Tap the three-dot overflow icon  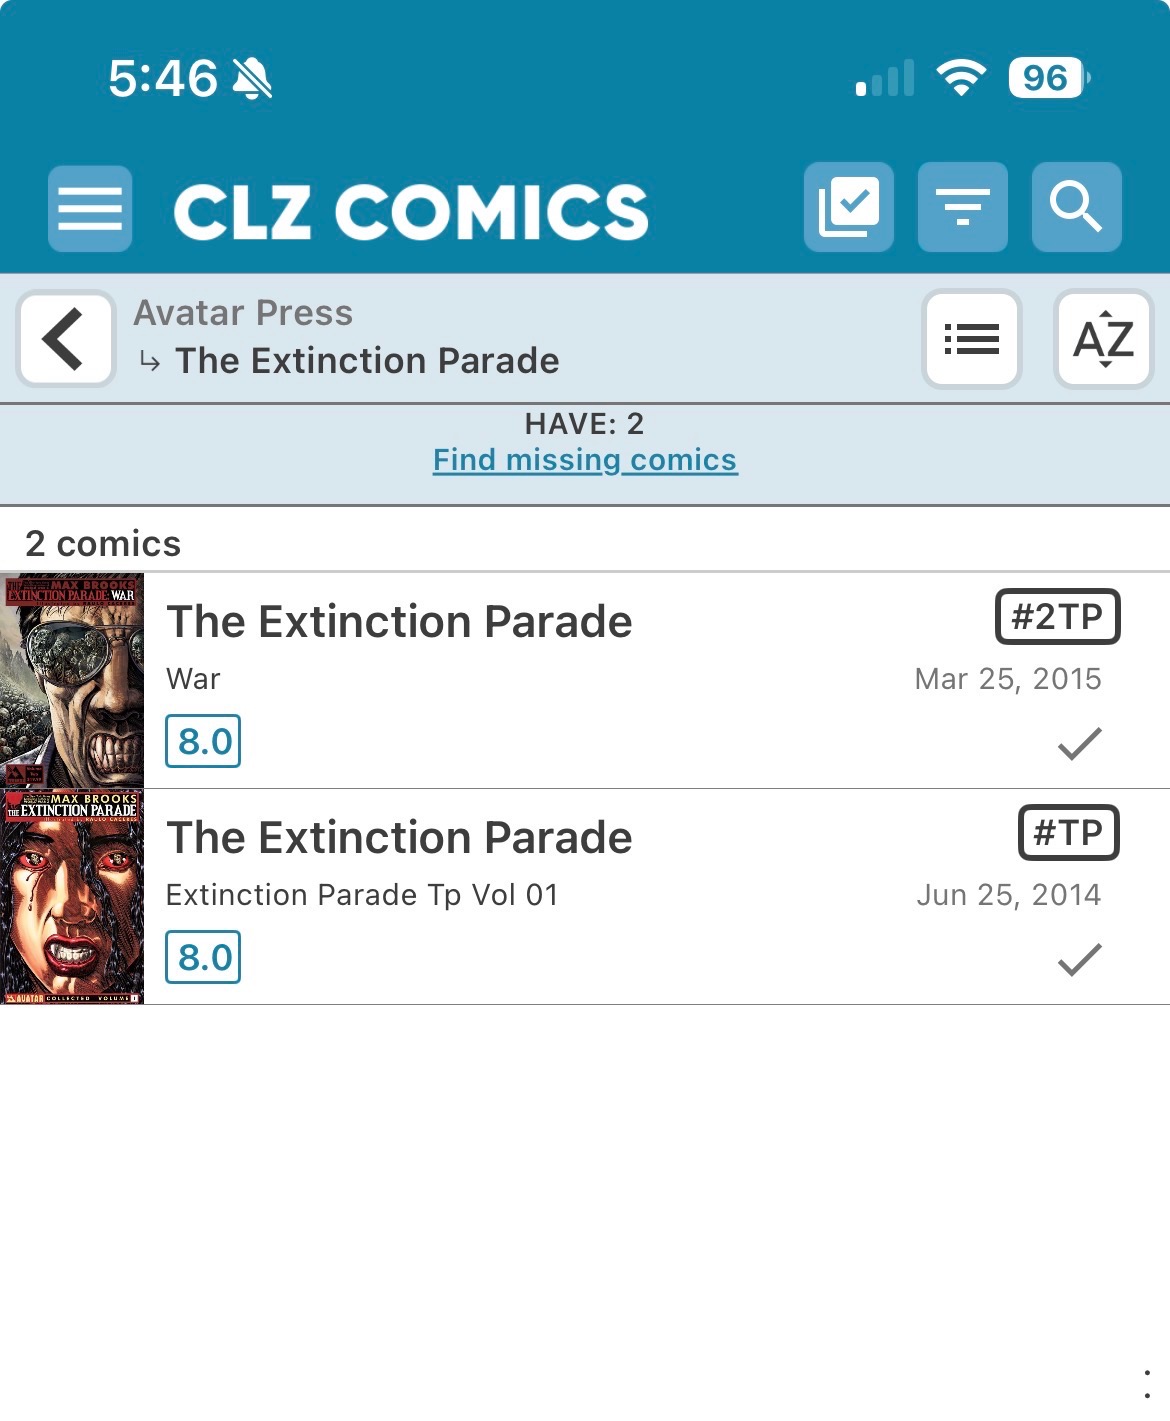pos(1146,1384)
